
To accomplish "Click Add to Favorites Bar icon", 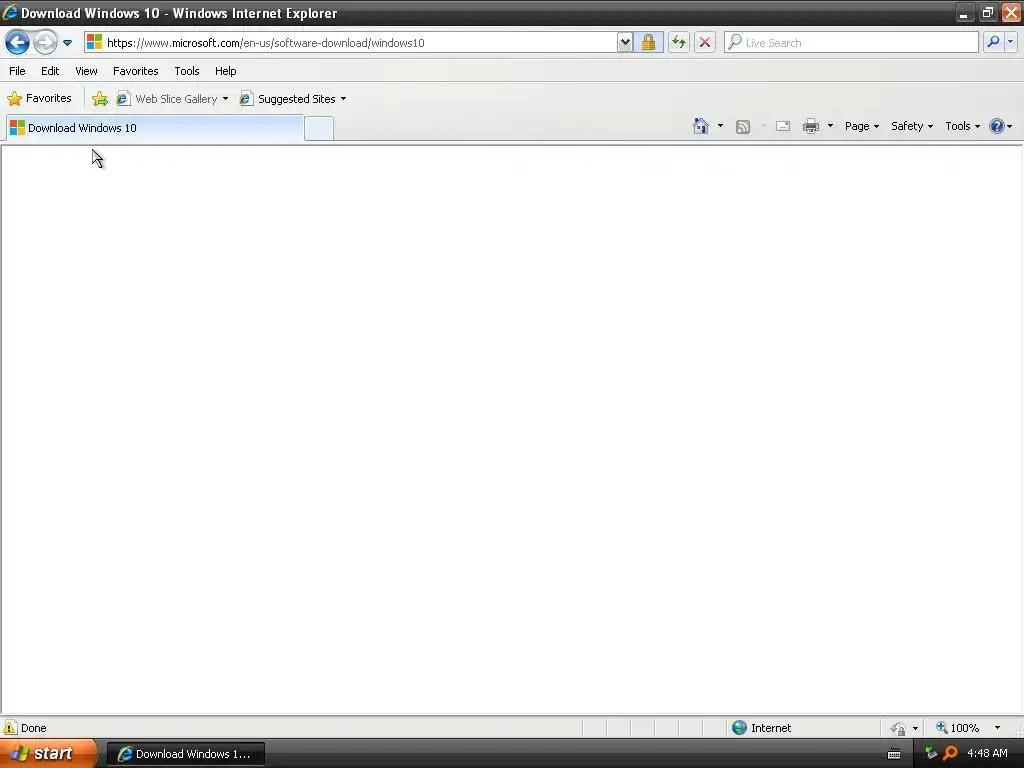I will tap(100, 99).
